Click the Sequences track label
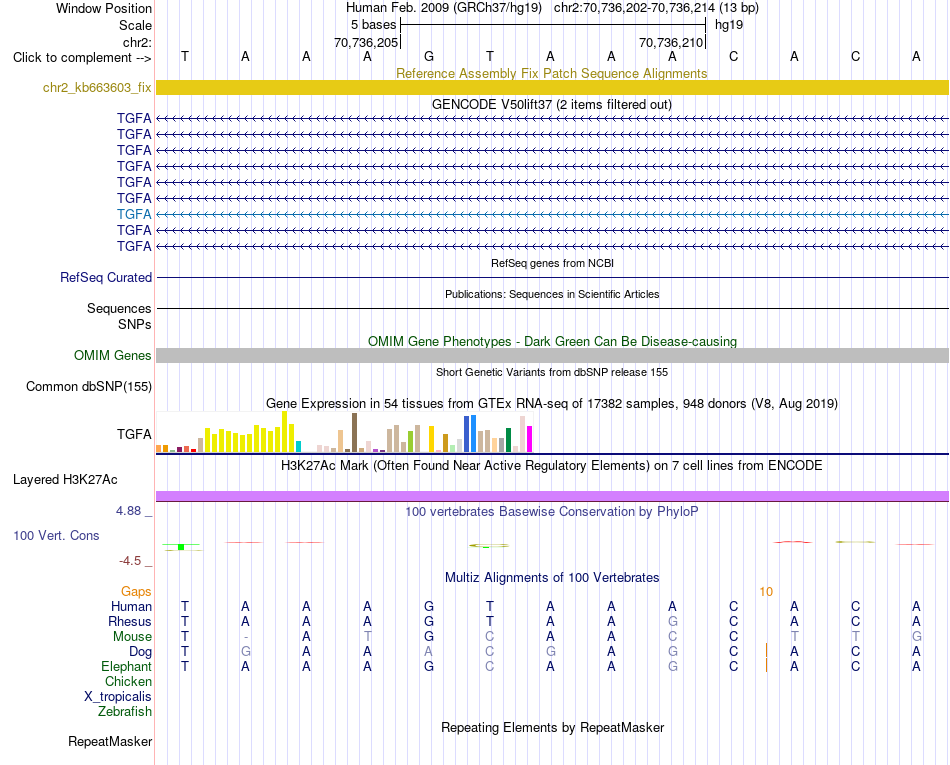The height and width of the screenshot is (765, 950). pyautogui.click(x=119, y=308)
